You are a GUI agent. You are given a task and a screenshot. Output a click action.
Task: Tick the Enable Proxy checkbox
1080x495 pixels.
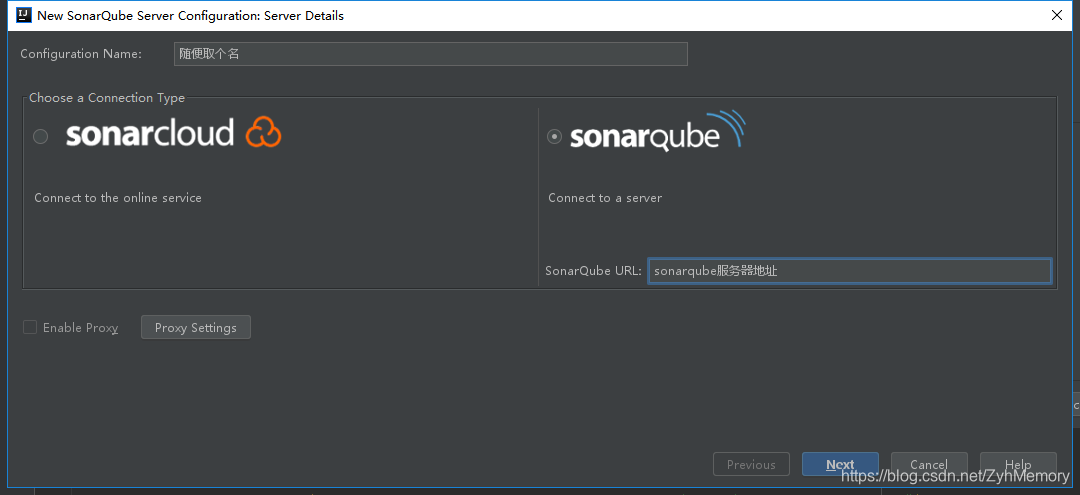(30, 327)
